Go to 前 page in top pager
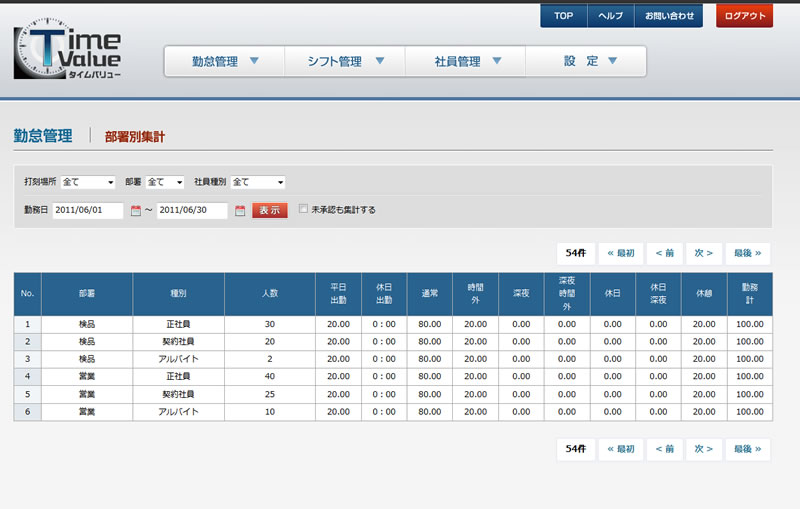The width and height of the screenshot is (800, 509). (665, 253)
